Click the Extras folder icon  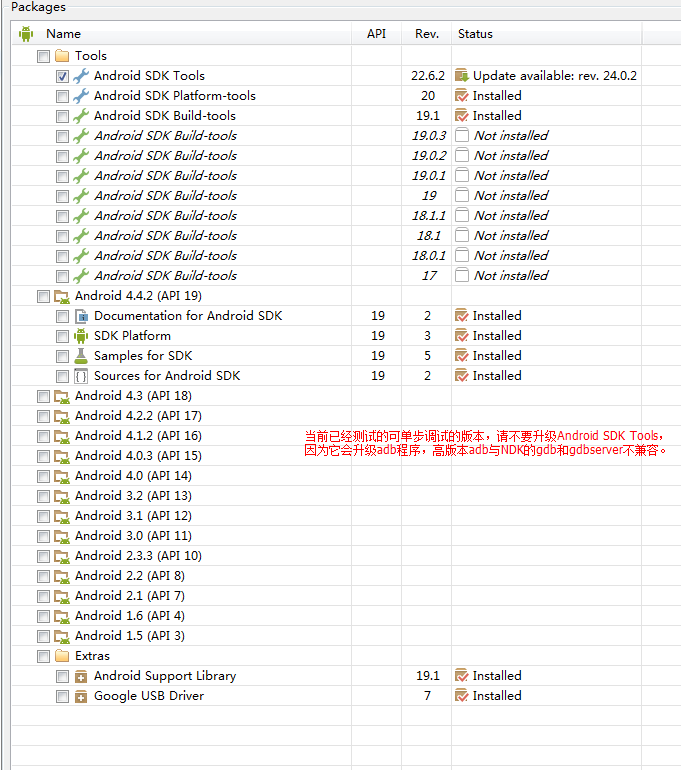coord(62,656)
